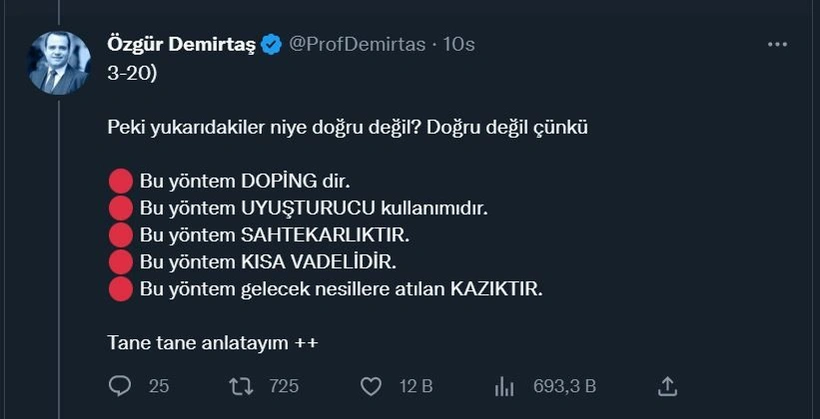The image size is (820, 419).
Task: Click the red circle beside KAZIKTIR line
Action: pos(120,290)
